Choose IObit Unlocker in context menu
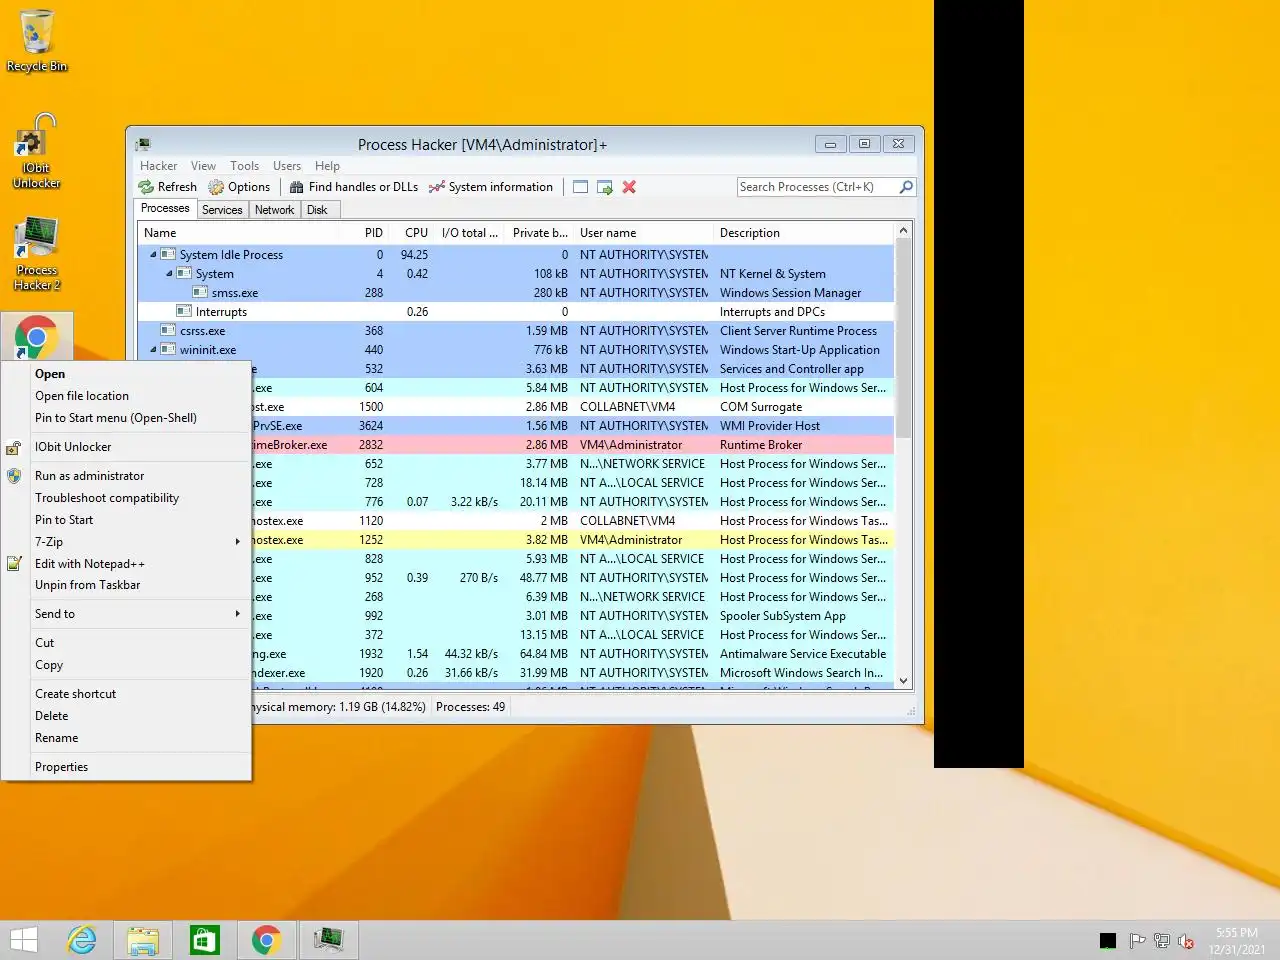Viewport: 1280px width, 960px height. [126, 447]
